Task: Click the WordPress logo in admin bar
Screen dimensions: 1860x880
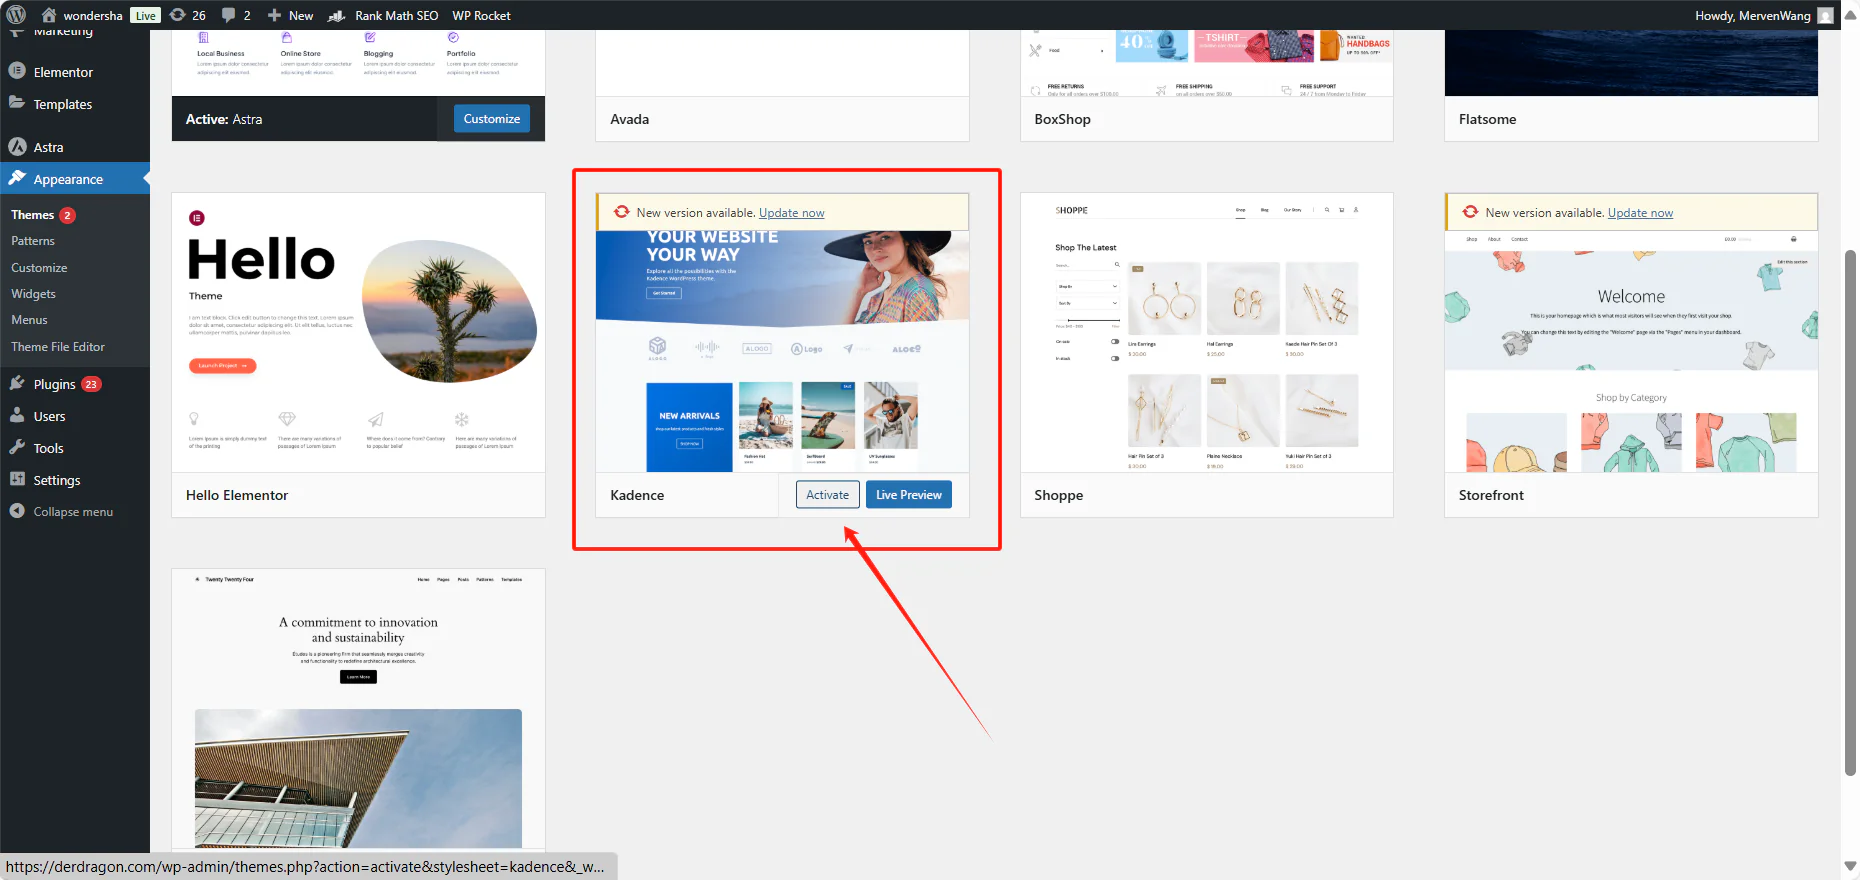Action: tap(16, 15)
